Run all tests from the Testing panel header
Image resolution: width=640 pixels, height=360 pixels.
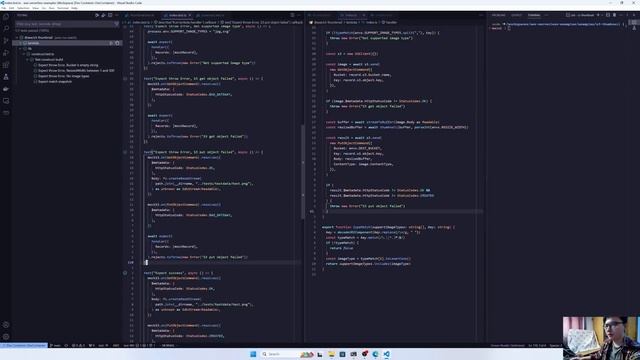coord(97,15)
